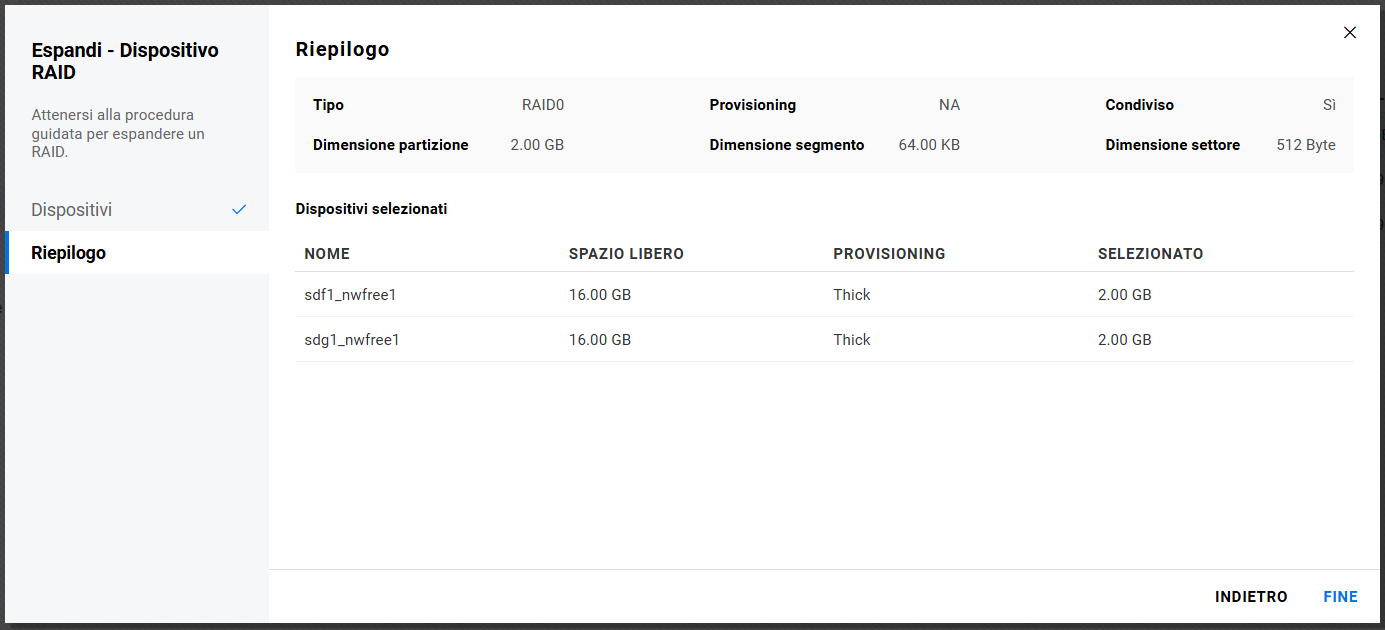
Task: Select the sdf1_nwfree1 device row
Action: tap(352, 295)
